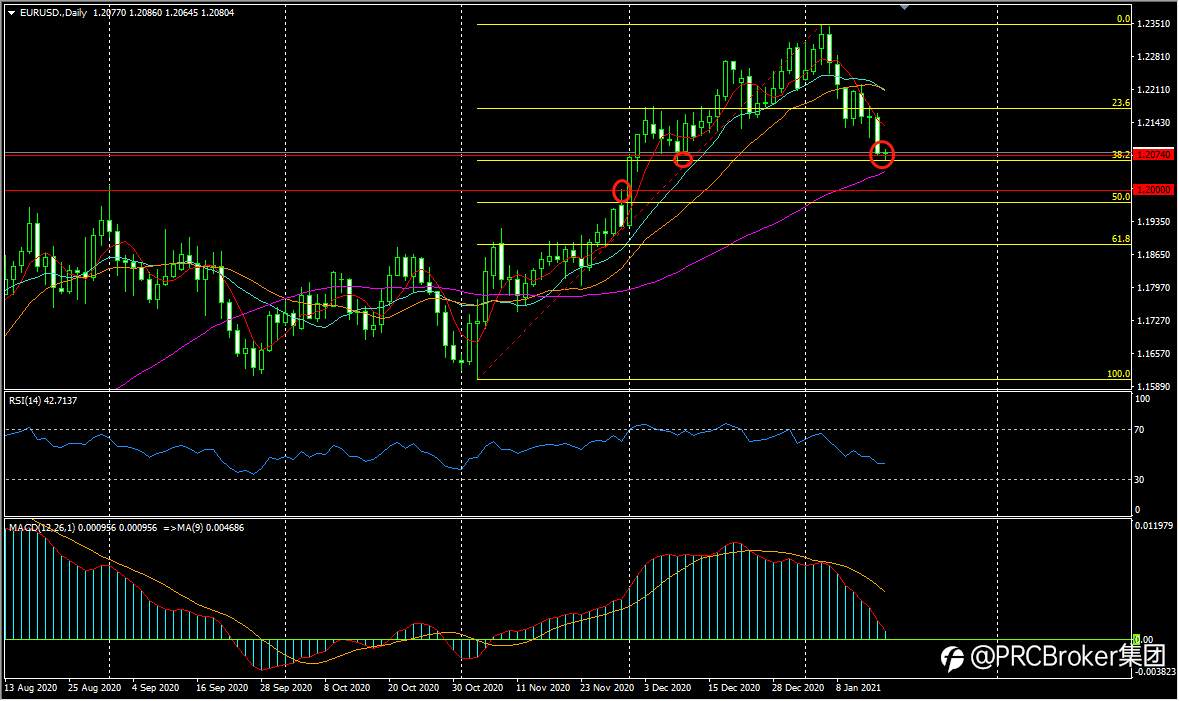Click the 11 Nov 2020 date label
Image resolution: width=1179 pixels, height=701 pixels.
click(x=543, y=688)
